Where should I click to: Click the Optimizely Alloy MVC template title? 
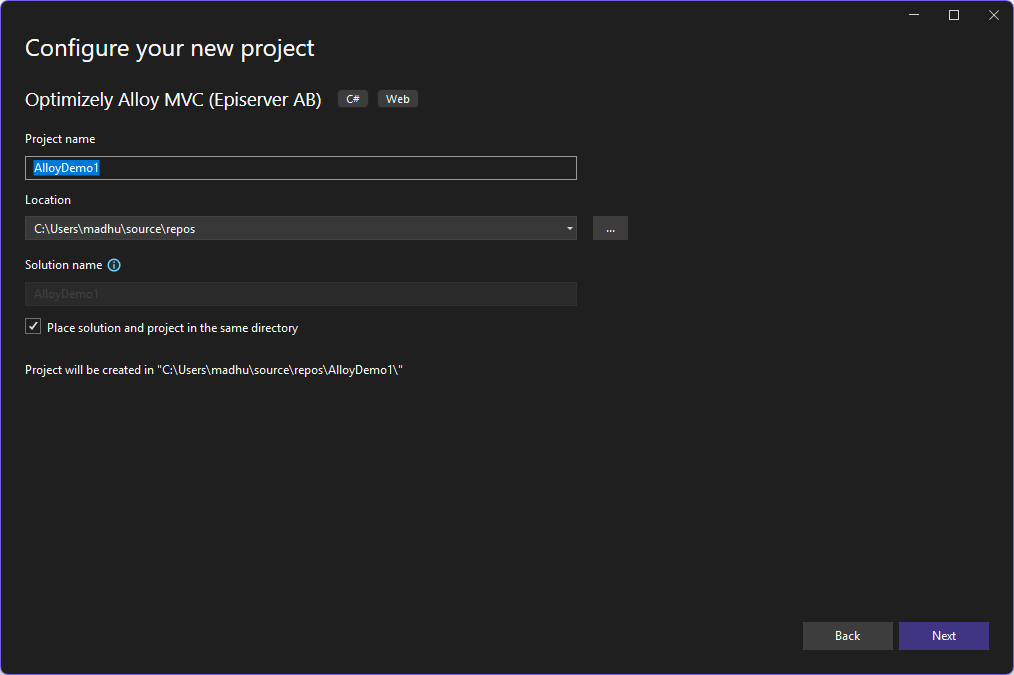click(173, 100)
